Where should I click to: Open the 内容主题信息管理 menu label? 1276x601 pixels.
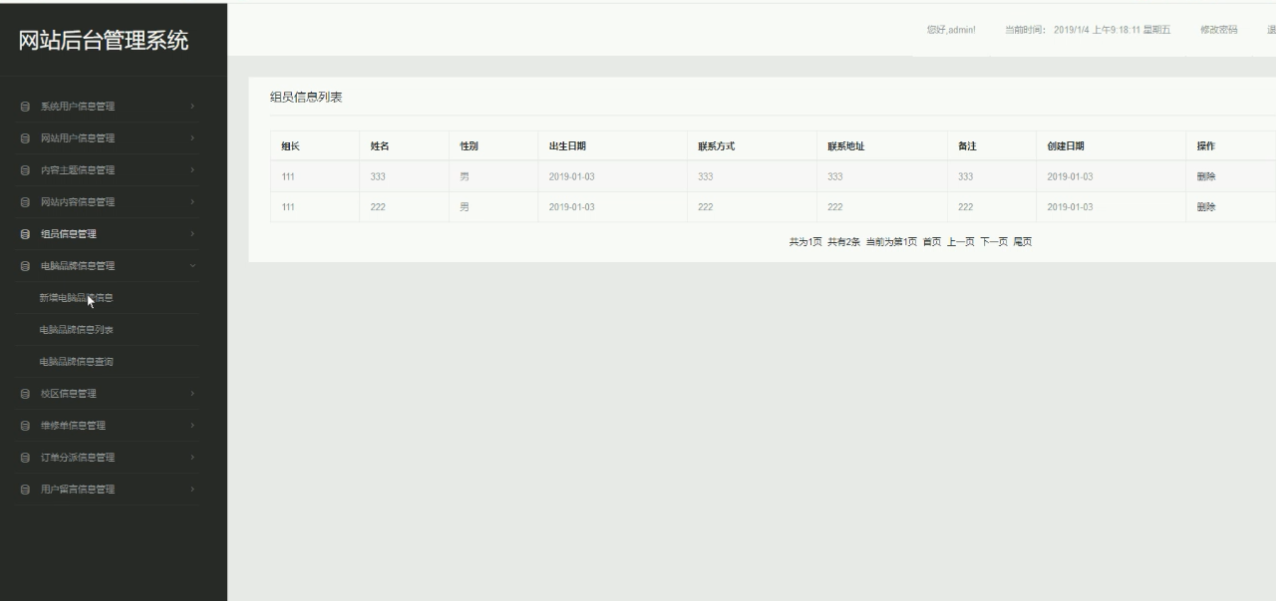pos(77,170)
